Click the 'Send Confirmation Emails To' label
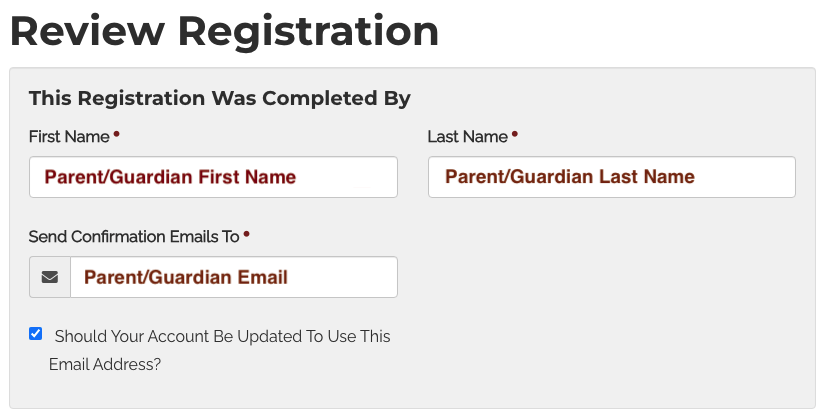Screen dimensions: 829x420 pyautogui.click(x=134, y=237)
